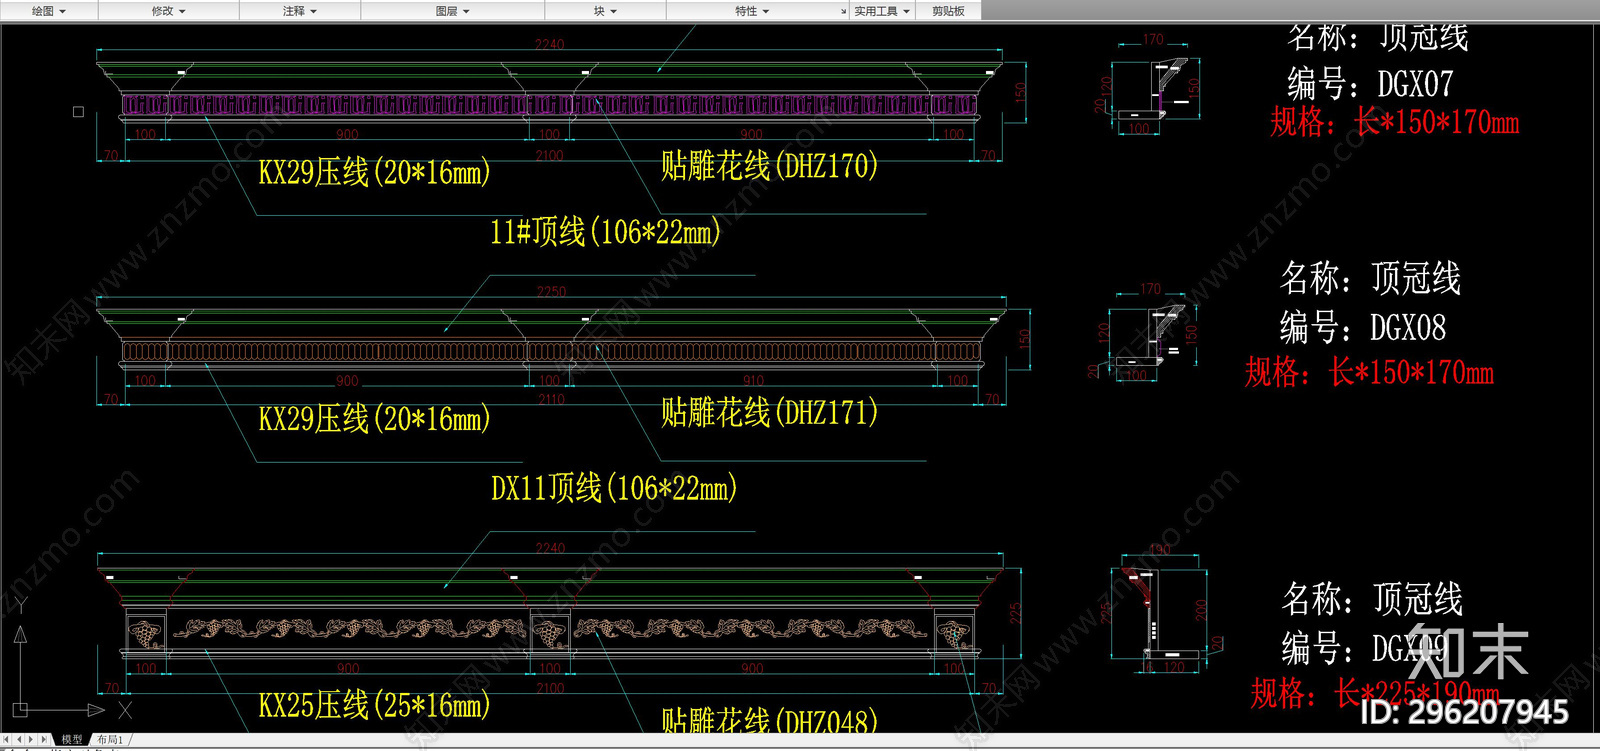Expand the 绘图 (Draw) ribbon panel

[48, 11]
